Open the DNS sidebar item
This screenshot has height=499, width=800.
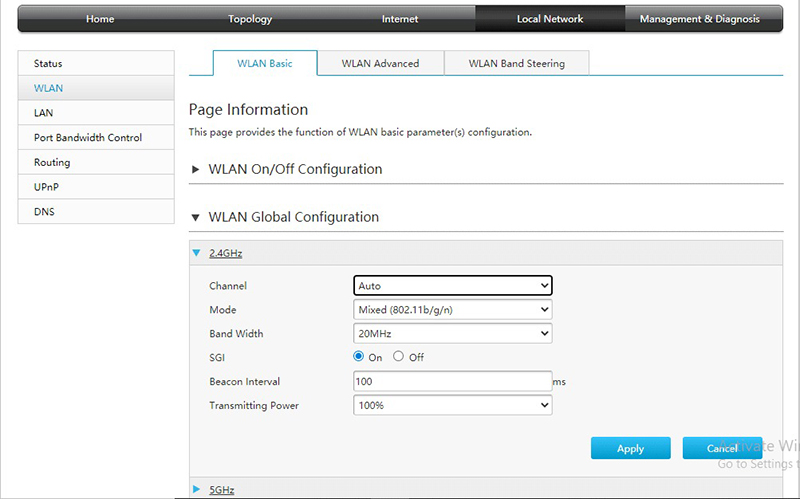pyautogui.click(x=44, y=211)
